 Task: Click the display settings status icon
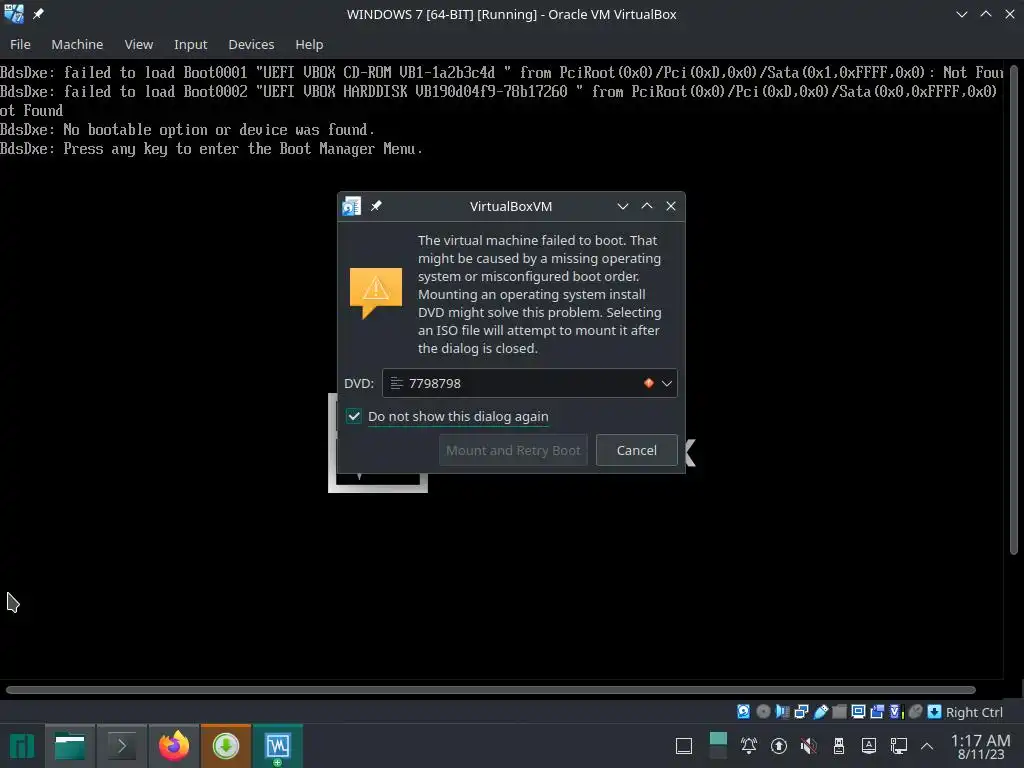point(858,711)
